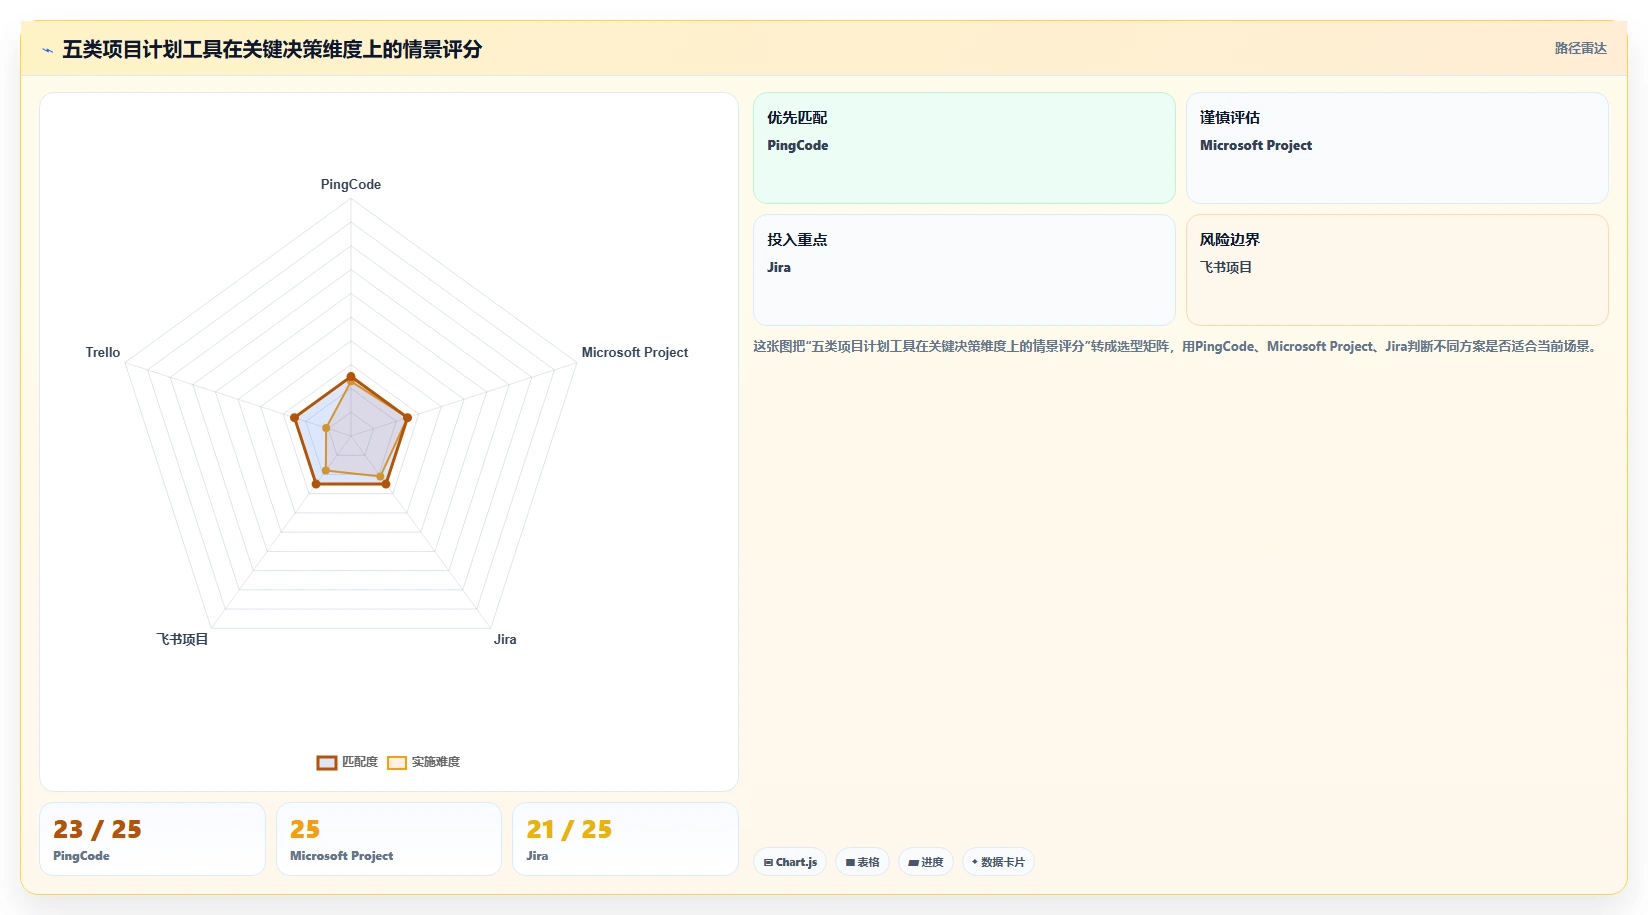The width and height of the screenshot is (1648, 915).
Task: Open the 优先匹配 PingCode card
Action: (x=964, y=148)
